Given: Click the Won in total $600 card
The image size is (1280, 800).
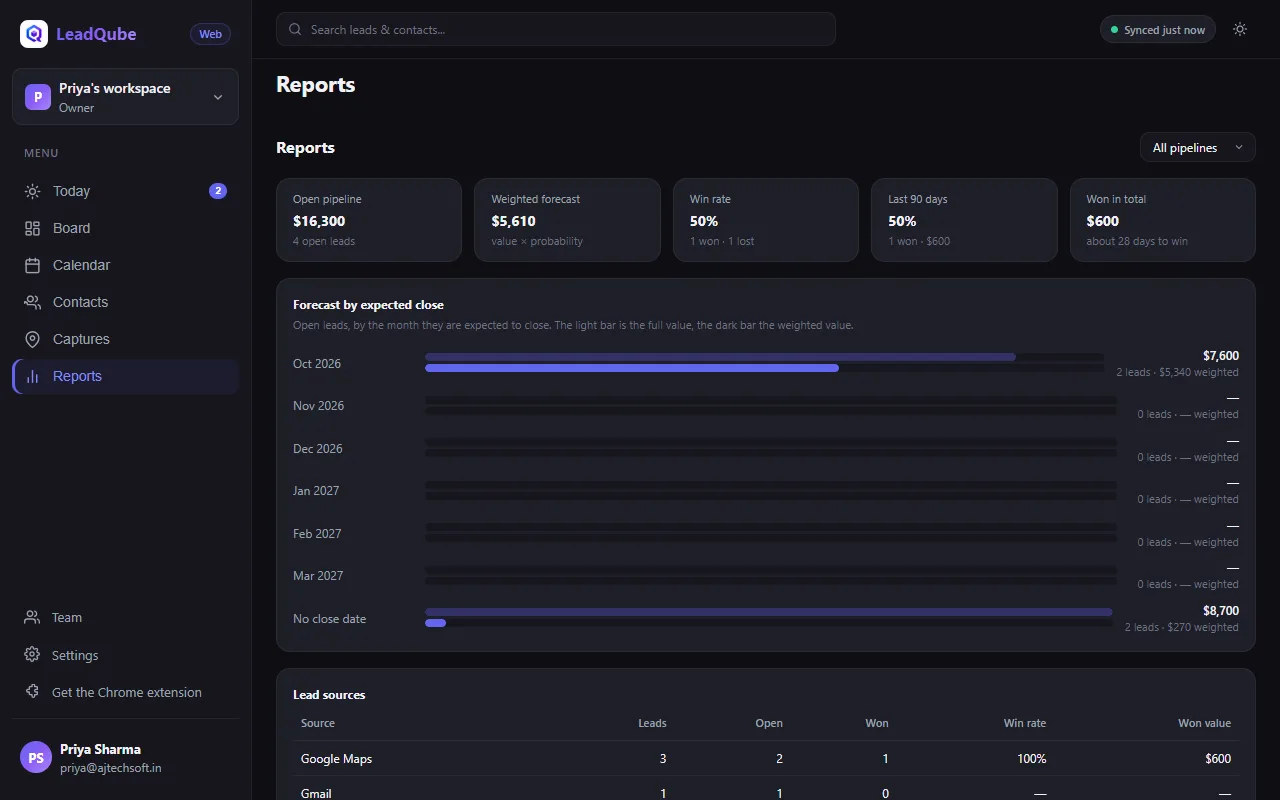Looking at the screenshot, I should (x=1163, y=220).
